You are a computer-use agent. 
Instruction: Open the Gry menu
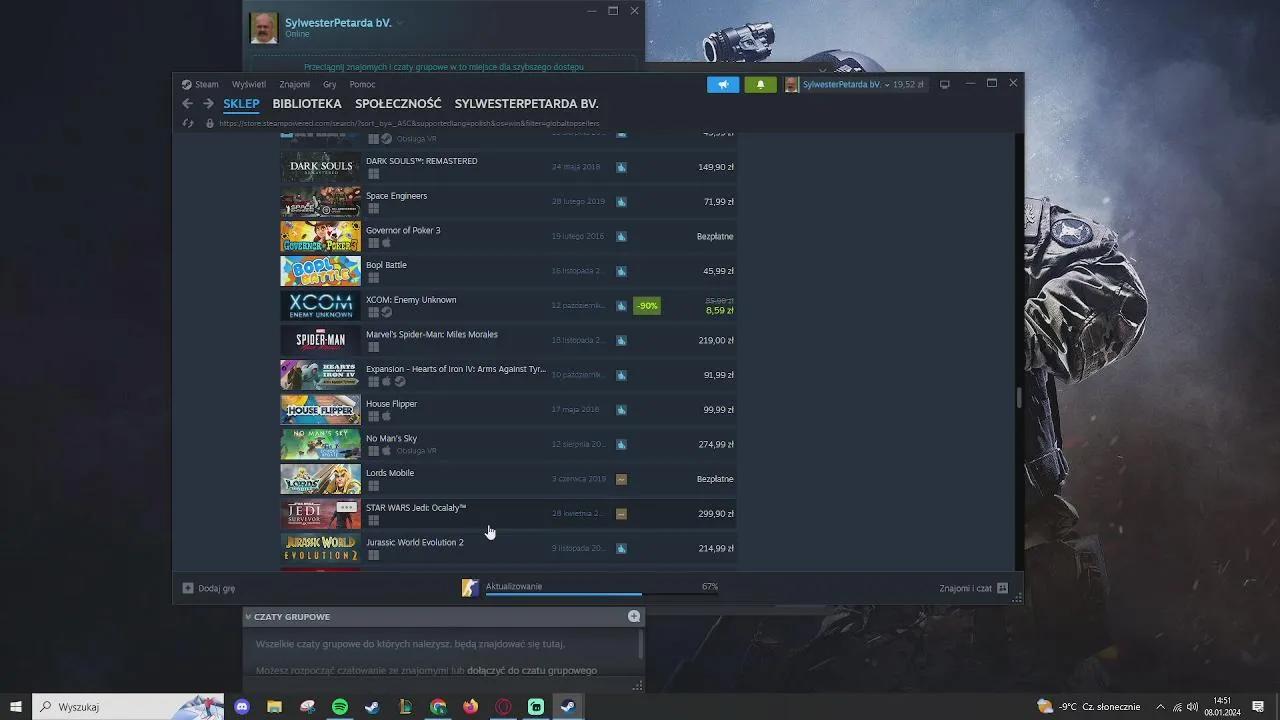329,85
